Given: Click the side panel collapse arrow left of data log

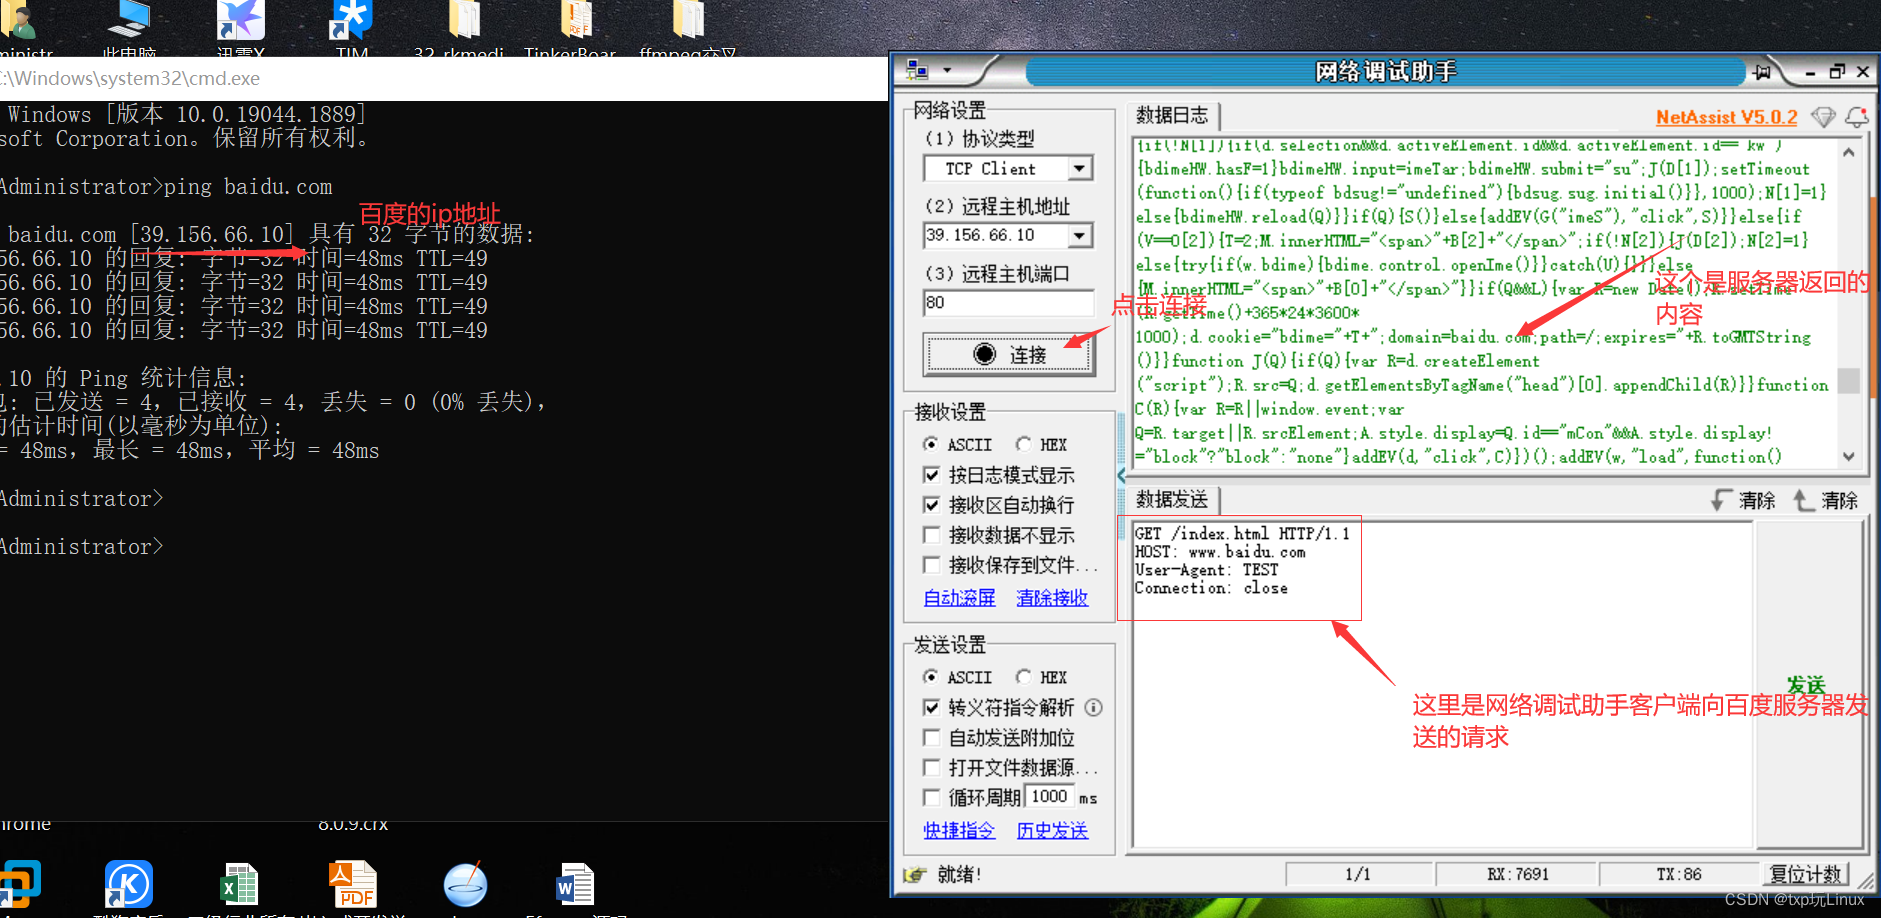Looking at the screenshot, I should 1121,475.
